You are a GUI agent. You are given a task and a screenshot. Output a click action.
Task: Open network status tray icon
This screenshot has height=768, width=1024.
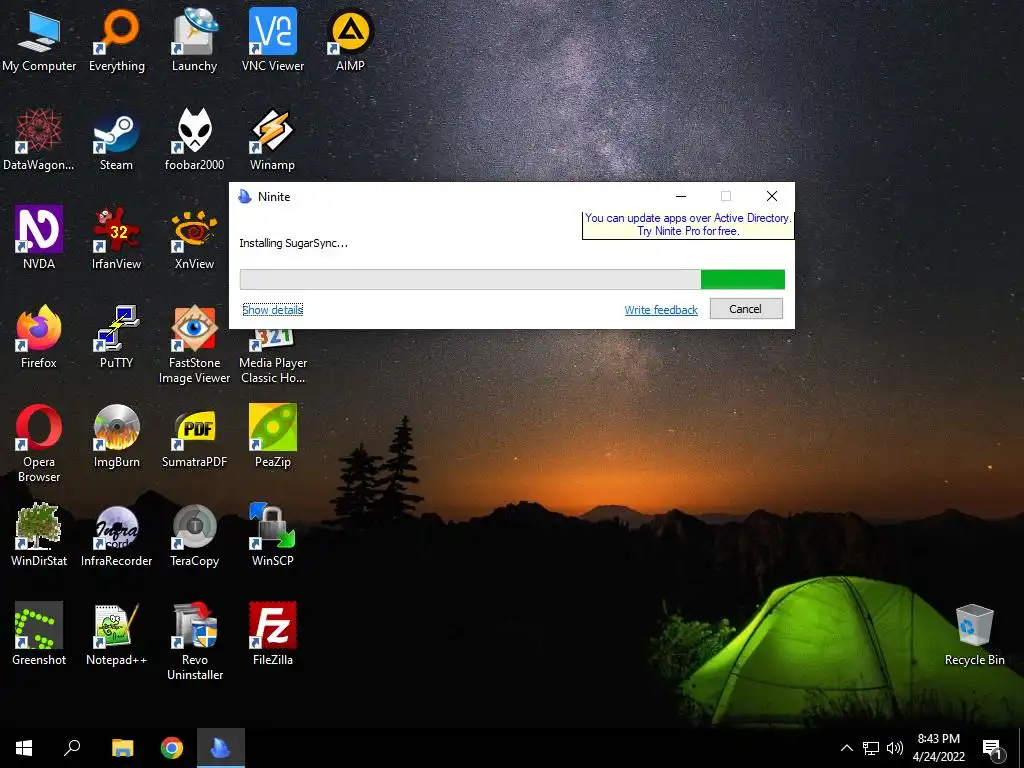tap(871, 748)
